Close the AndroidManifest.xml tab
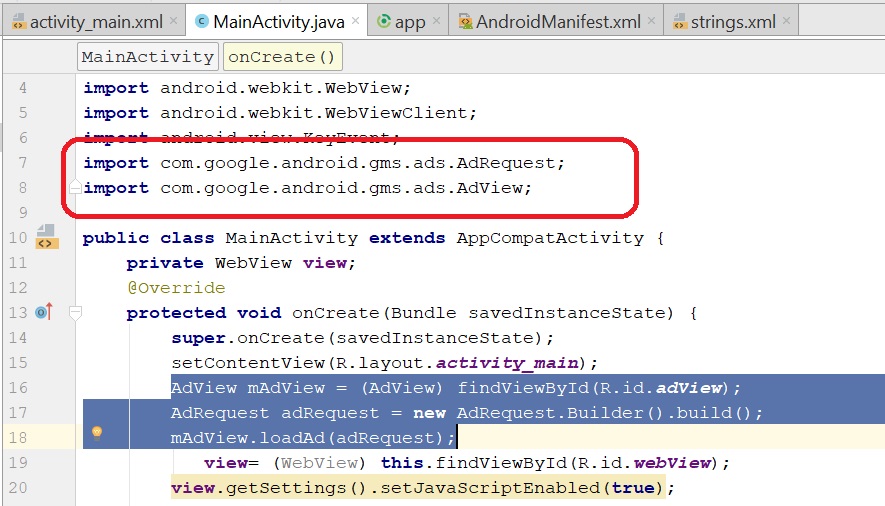The image size is (885, 506). point(651,21)
